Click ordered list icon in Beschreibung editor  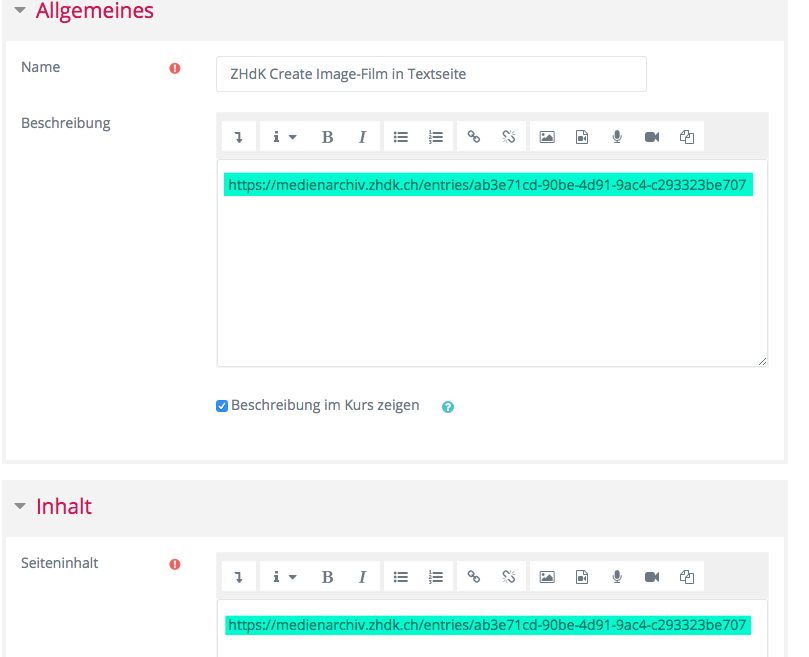point(435,137)
